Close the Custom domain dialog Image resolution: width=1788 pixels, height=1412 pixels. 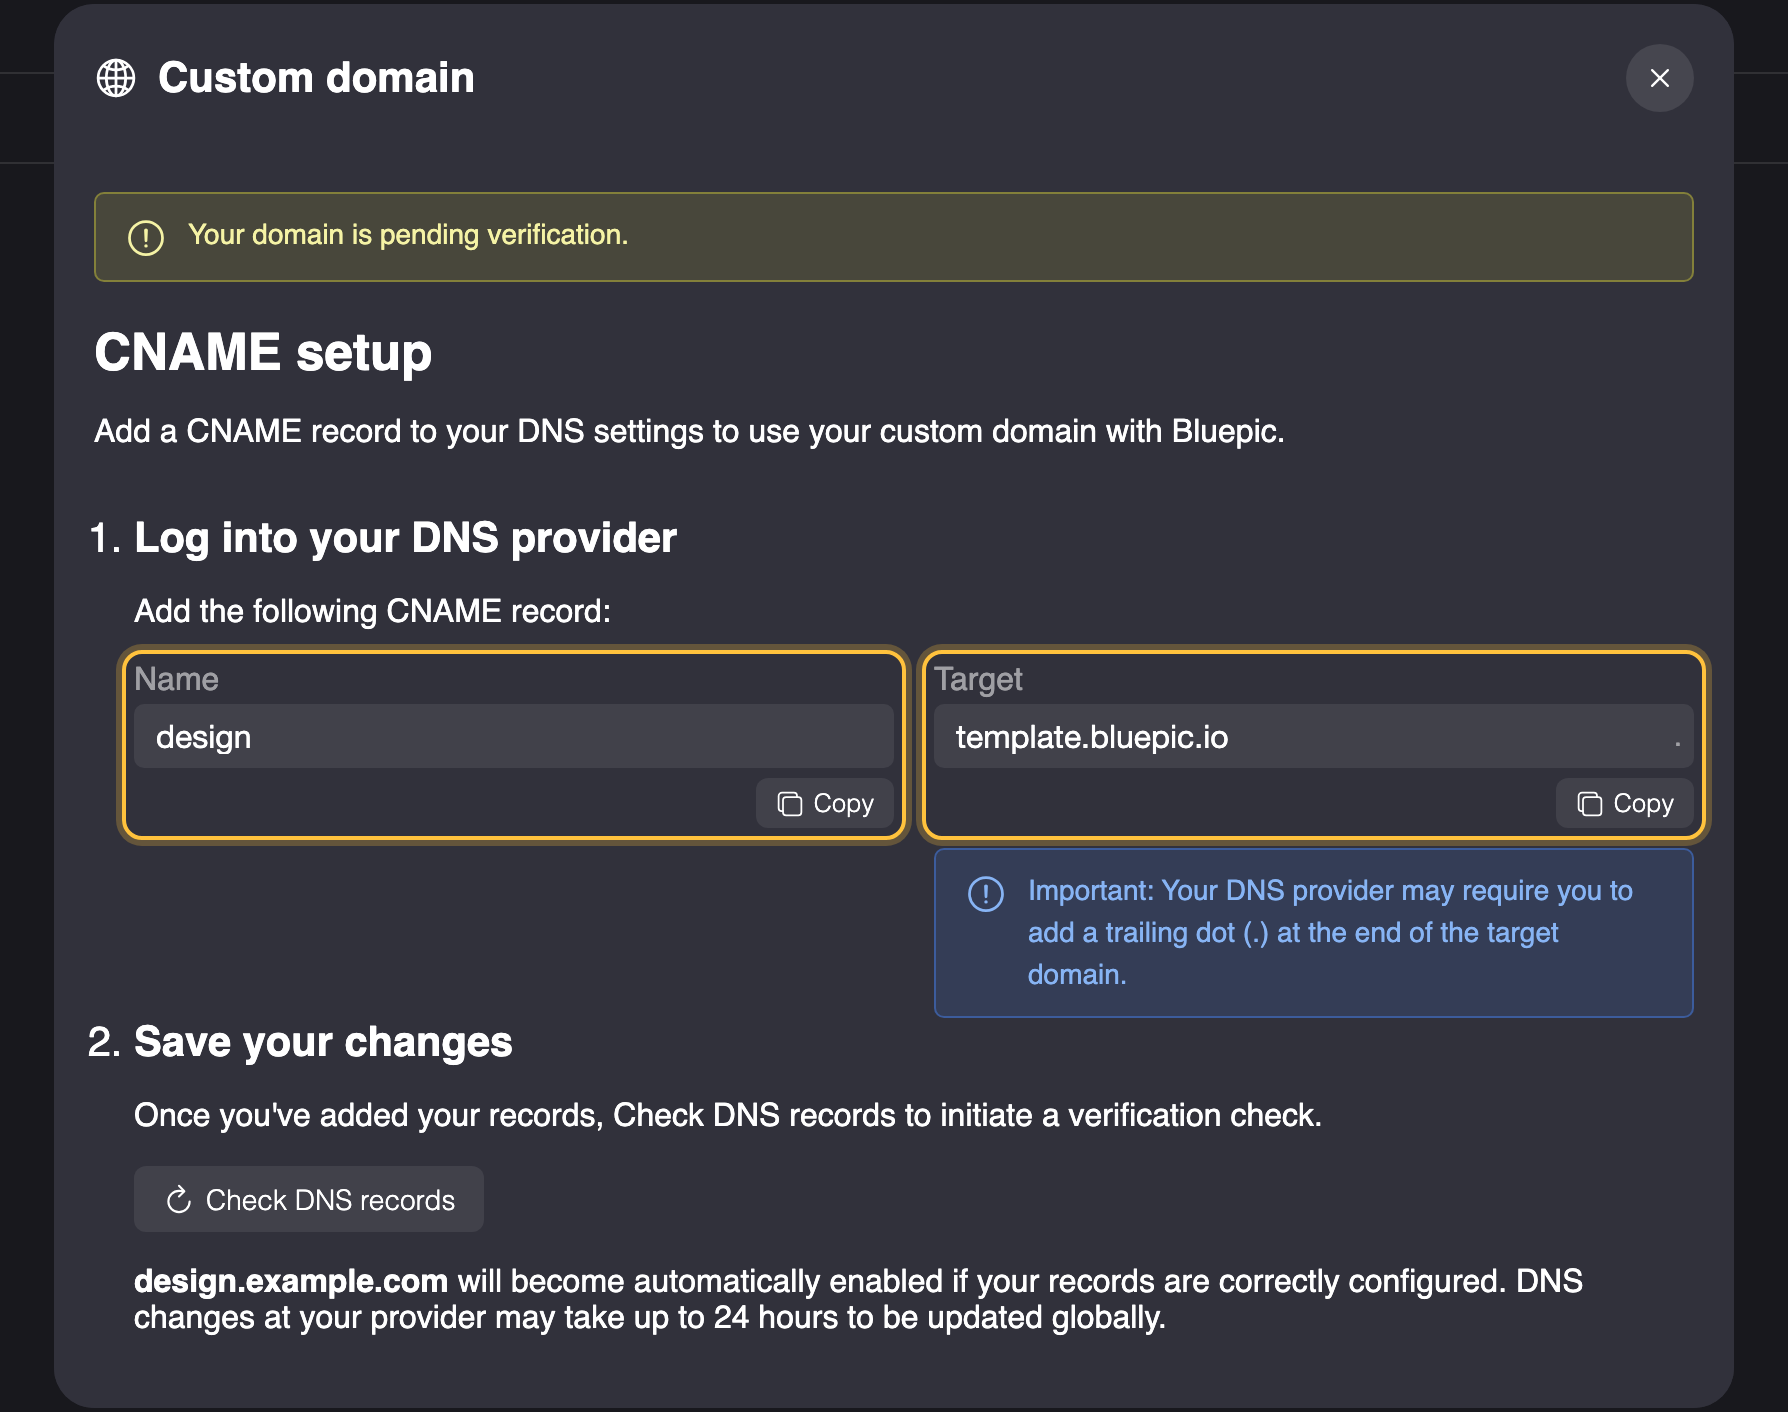coord(1659,78)
